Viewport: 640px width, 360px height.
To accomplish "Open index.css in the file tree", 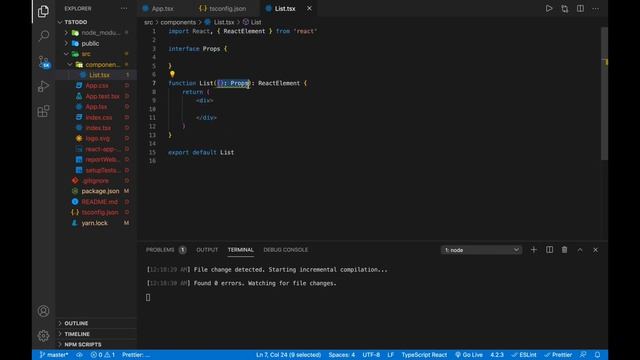I will 96,118.
